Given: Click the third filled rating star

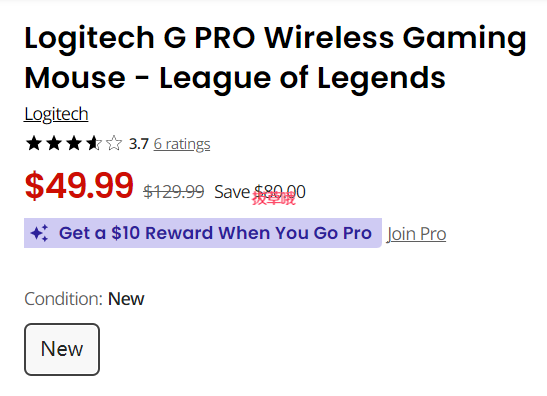Looking at the screenshot, I should 74,143.
